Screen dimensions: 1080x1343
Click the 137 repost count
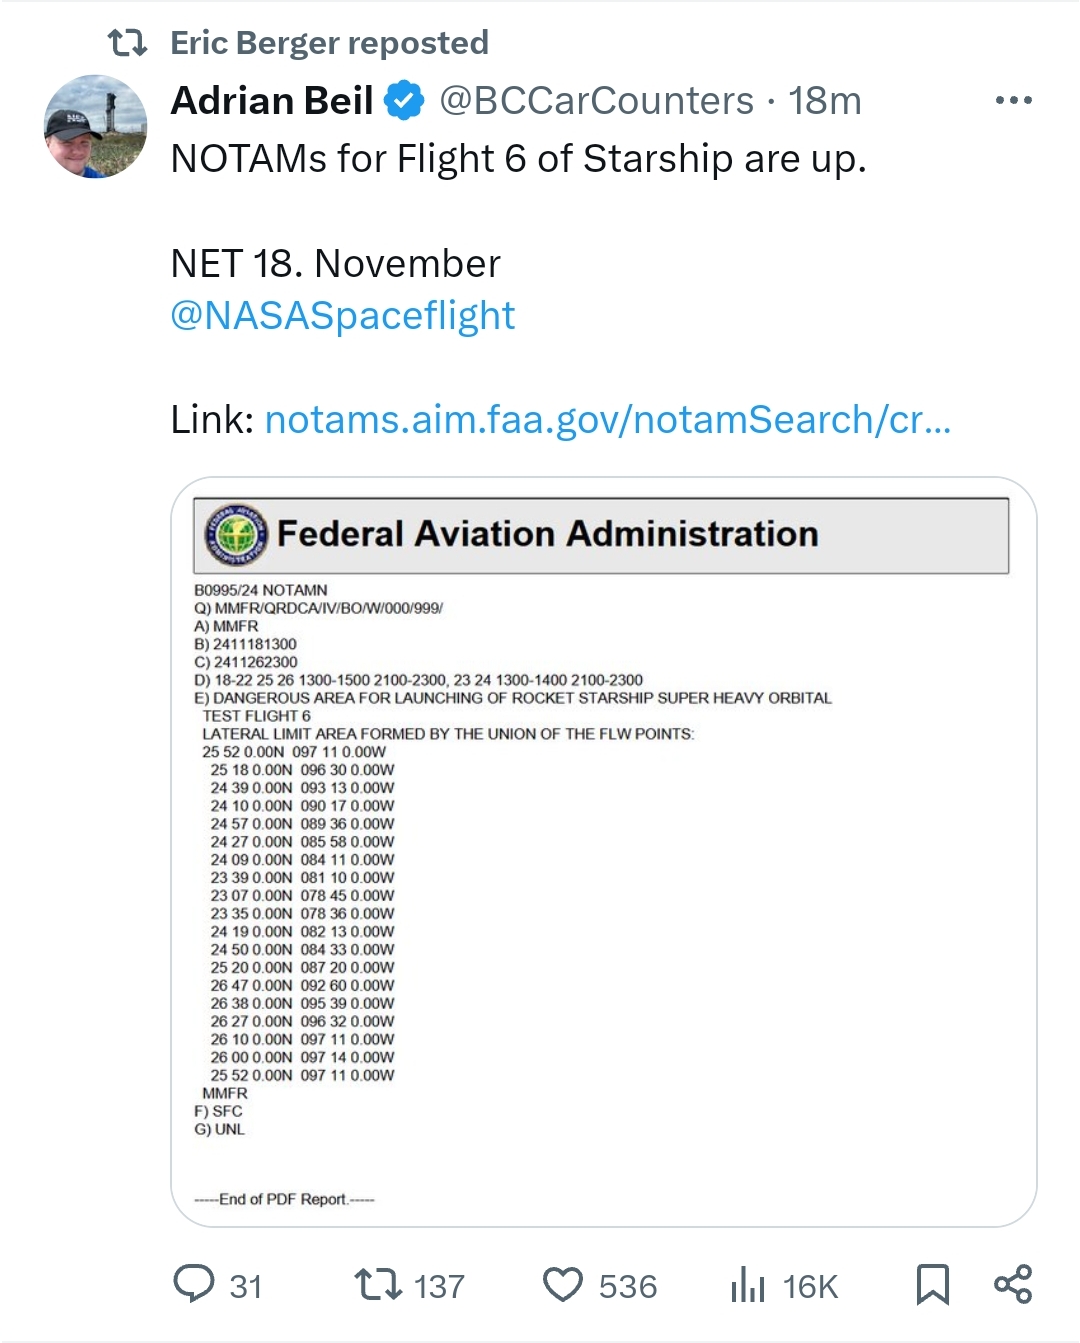pos(439,1286)
